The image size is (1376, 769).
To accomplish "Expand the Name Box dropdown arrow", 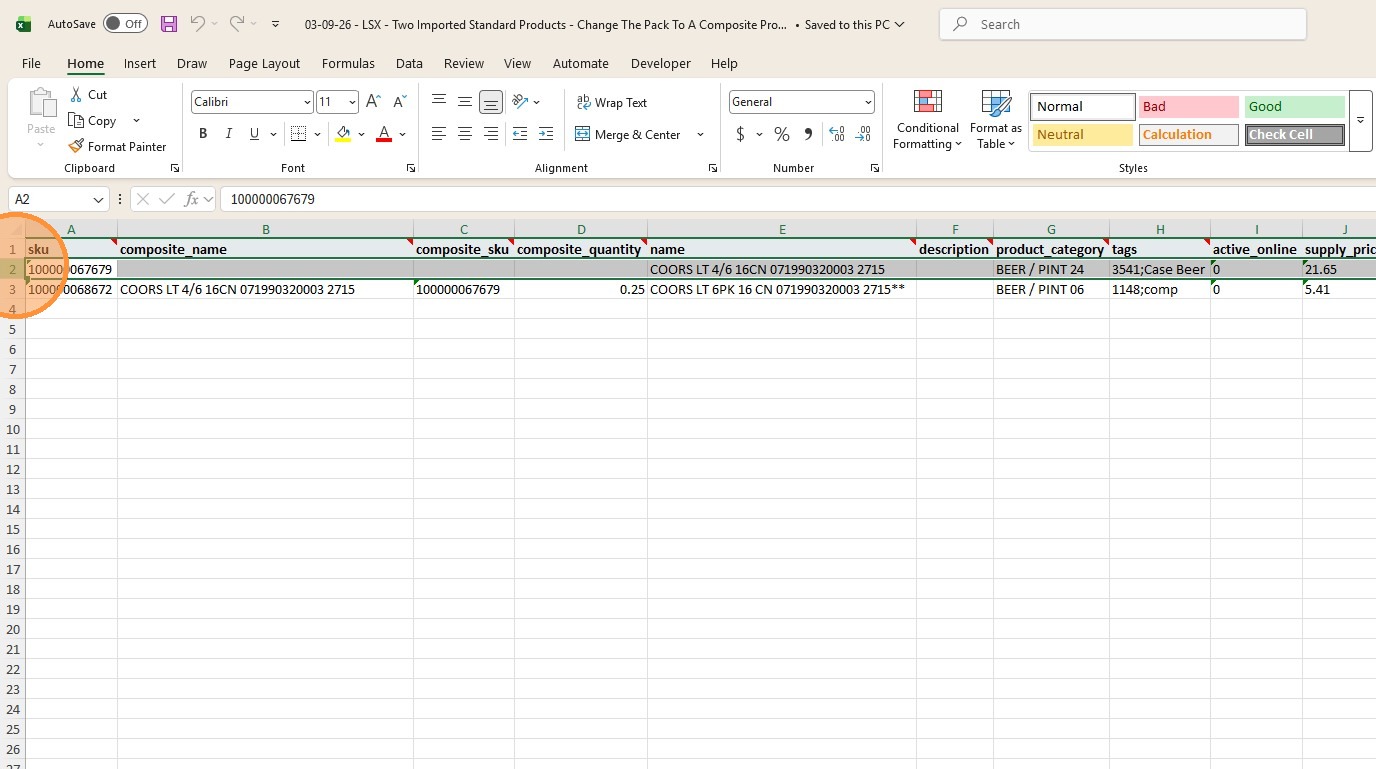I will click(98, 199).
